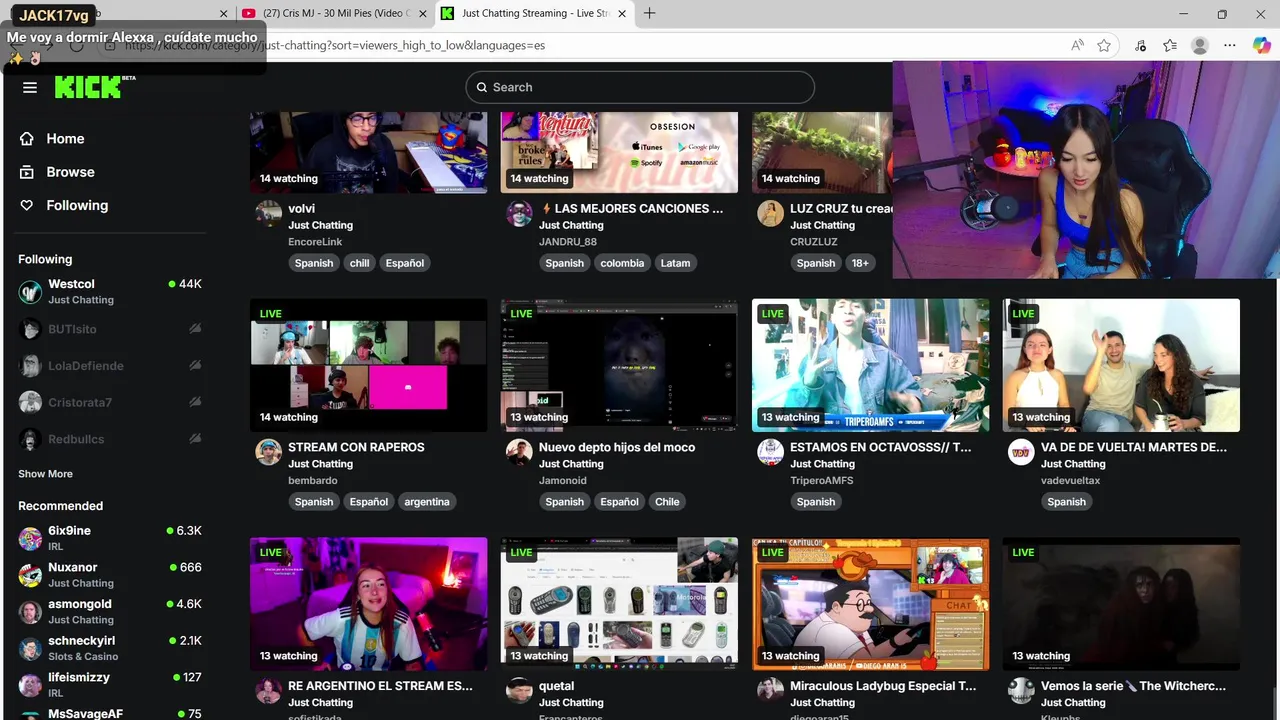This screenshot has width=1280, height=720.
Task: Close the Just Chatting Streaming tab
Action: click(623, 14)
